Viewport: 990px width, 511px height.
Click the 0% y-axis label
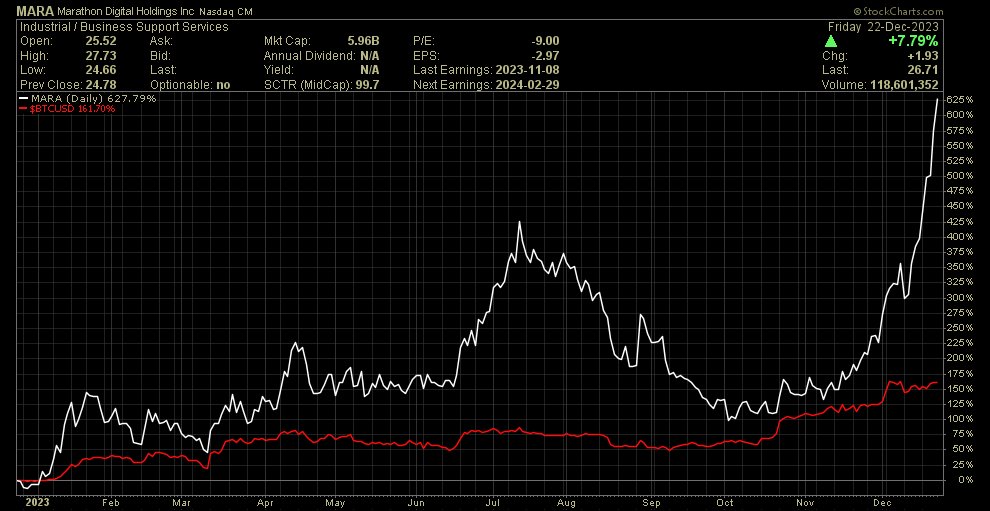click(963, 479)
